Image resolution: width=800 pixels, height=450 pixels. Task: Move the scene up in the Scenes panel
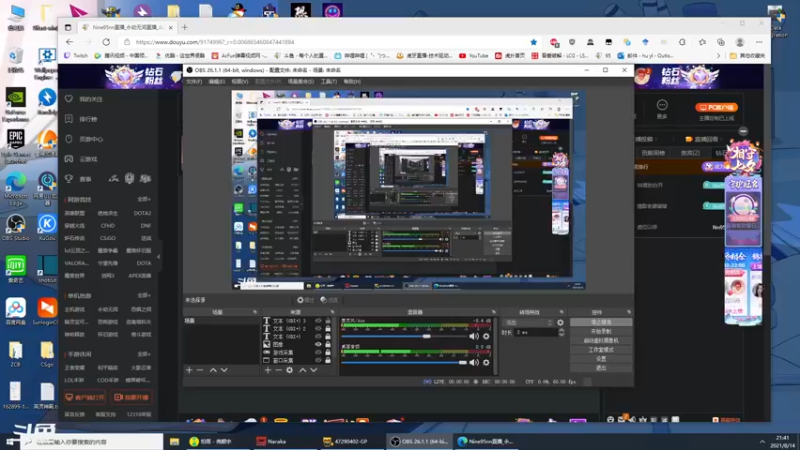point(213,370)
